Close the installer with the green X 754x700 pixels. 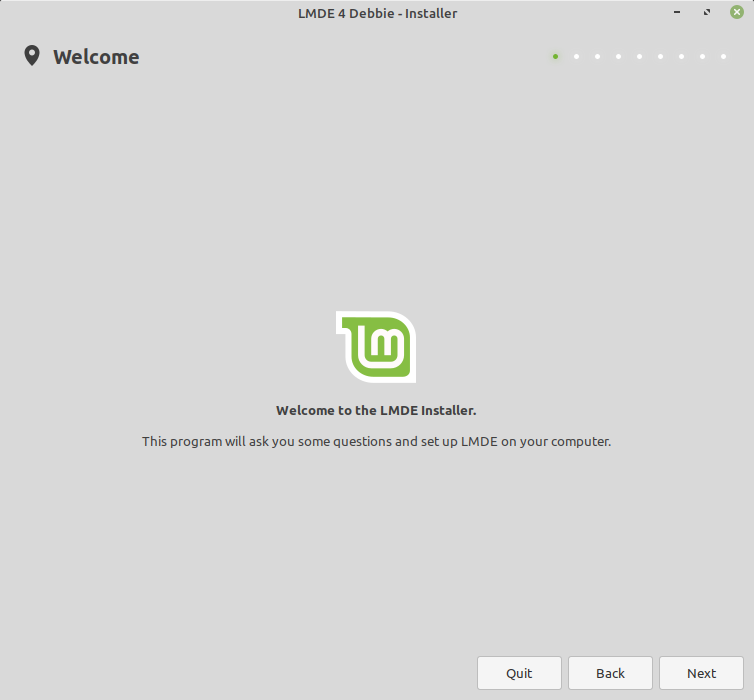737,13
